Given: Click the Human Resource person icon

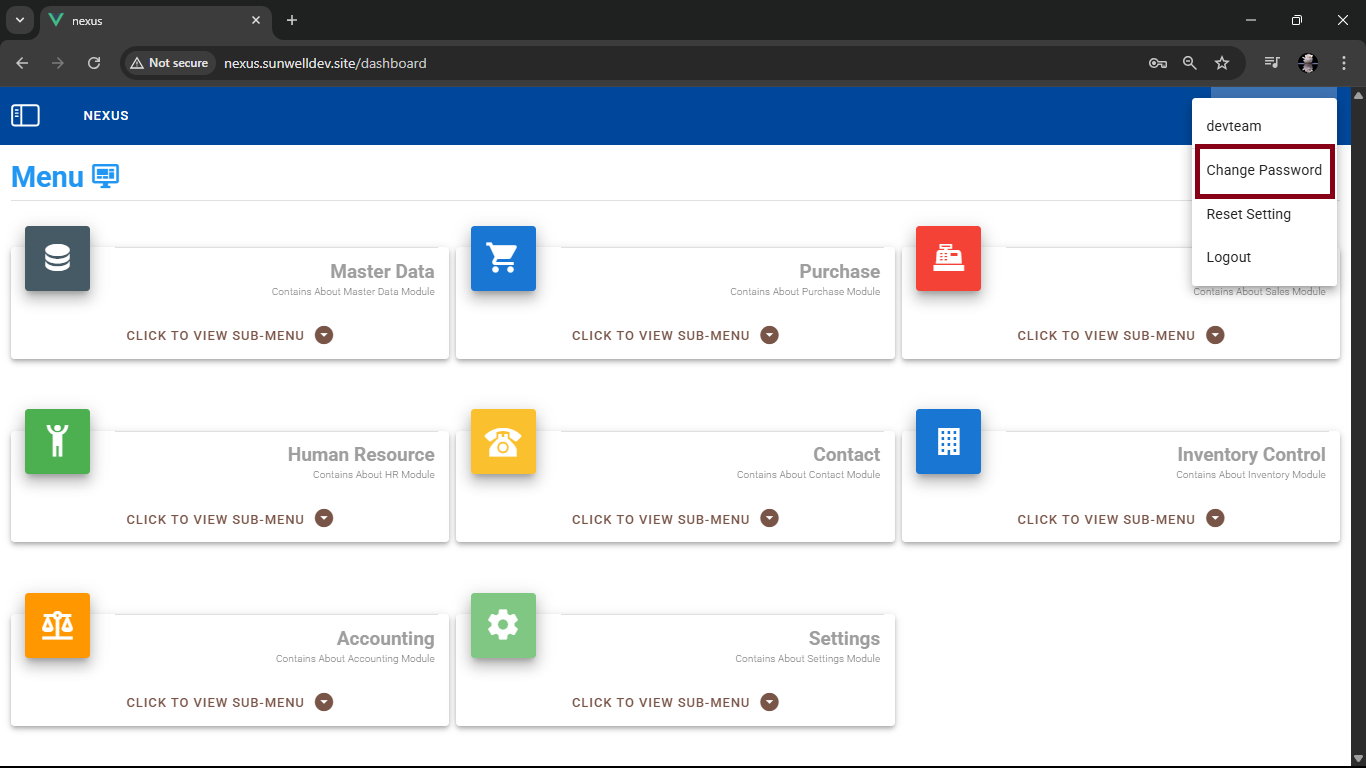Looking at the screenshot, I should 57,441.
